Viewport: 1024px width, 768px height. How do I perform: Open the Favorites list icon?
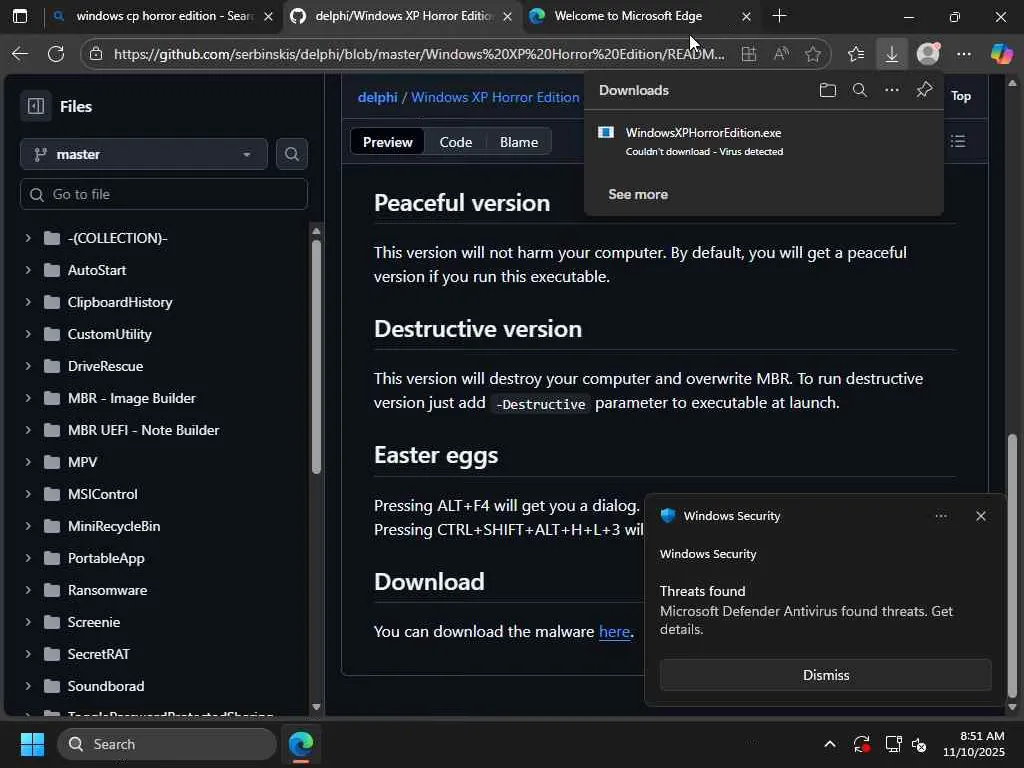click(x=856, y=54)
